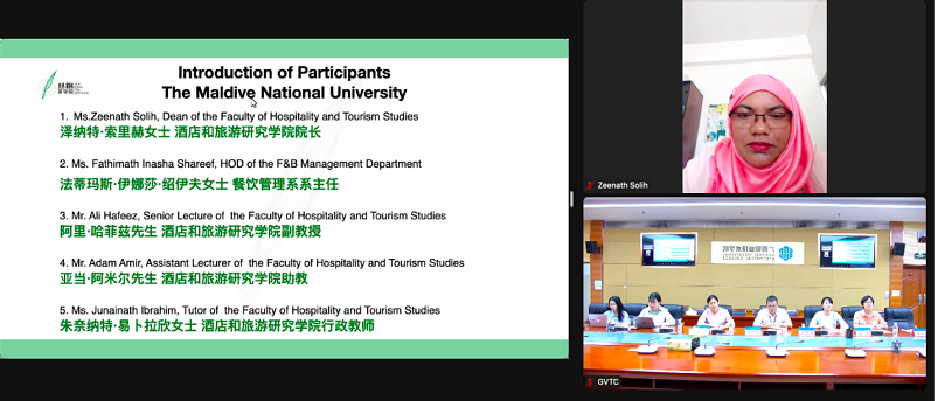Screen dimensions: 935x401
Task: Select Zeenath Solih's video tile
Action: [x=754, y=97]
